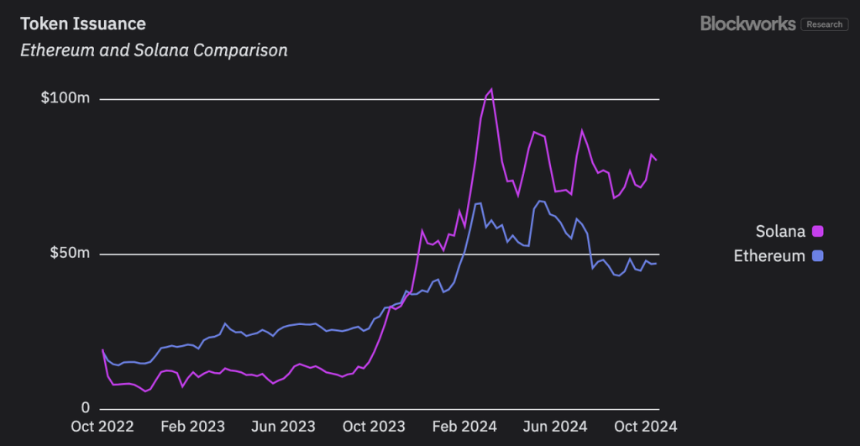The height and width of the screenshot is (446, 860).
Task: Select the Solana legend label
Action: click(780, 232)
